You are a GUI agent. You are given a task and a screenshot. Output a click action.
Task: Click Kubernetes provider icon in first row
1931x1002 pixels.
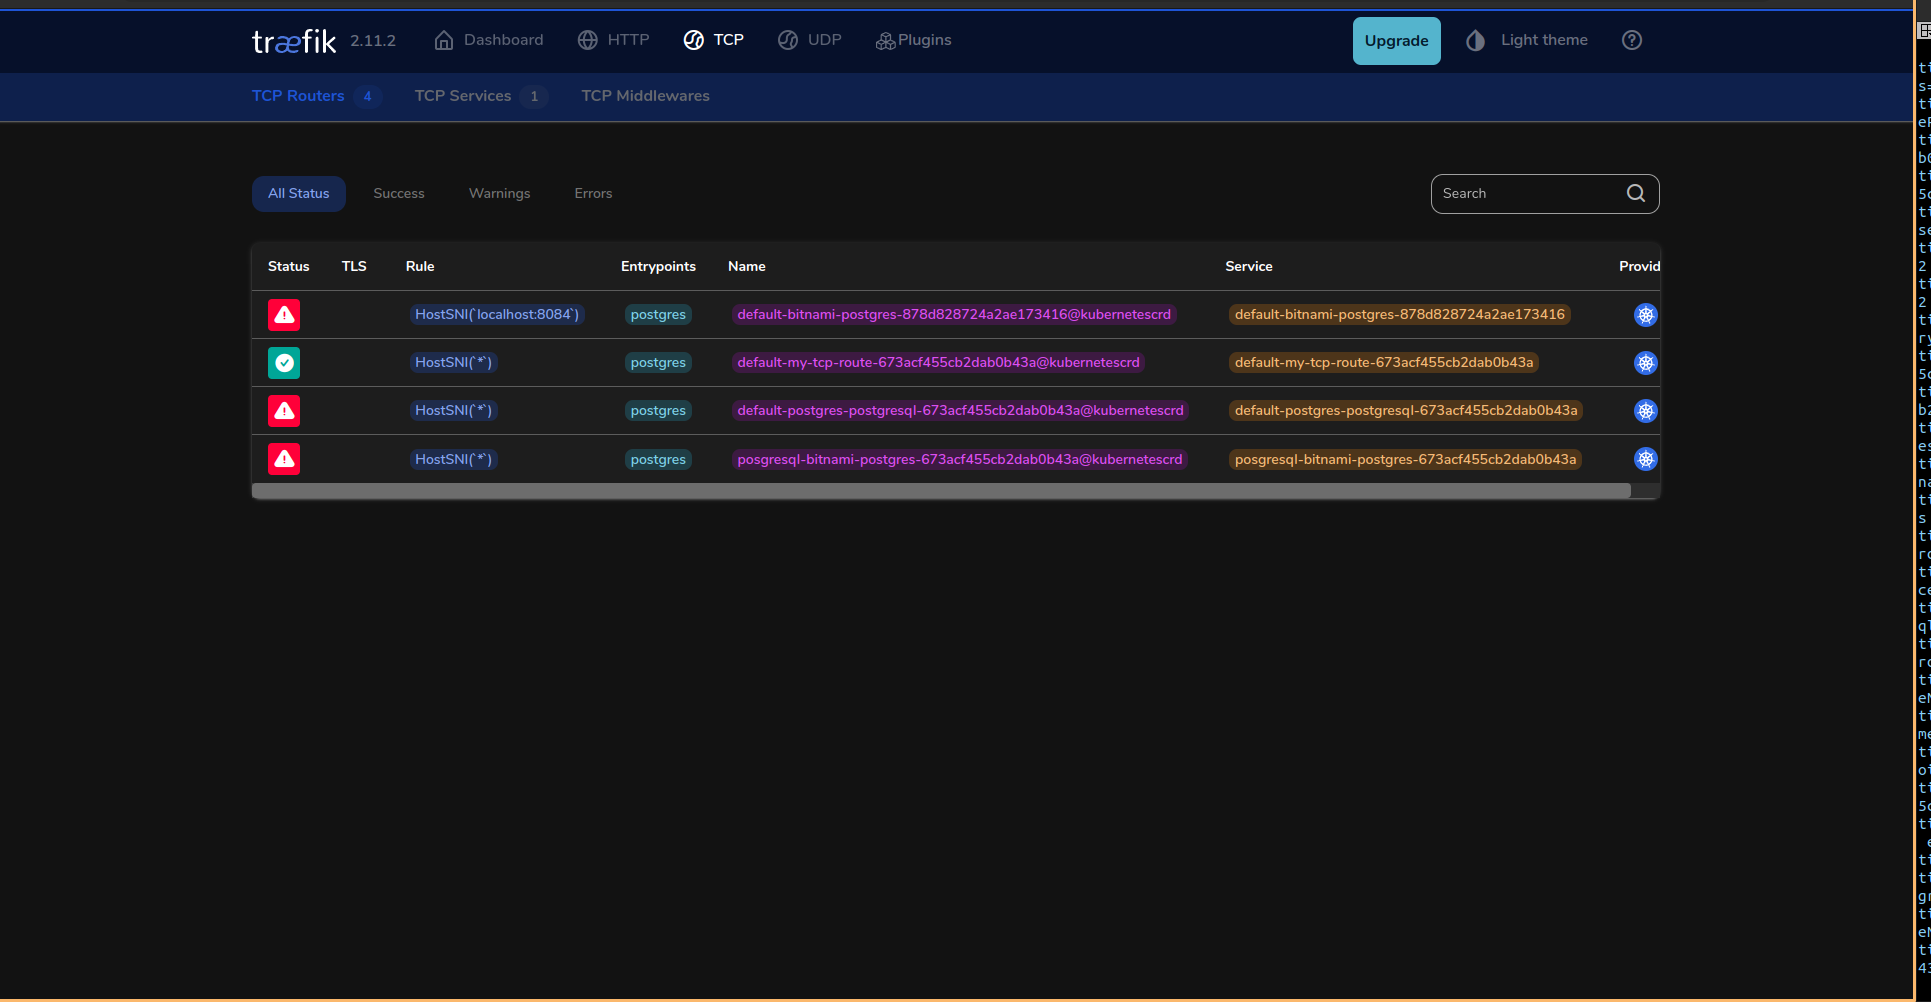(1645, 315)
